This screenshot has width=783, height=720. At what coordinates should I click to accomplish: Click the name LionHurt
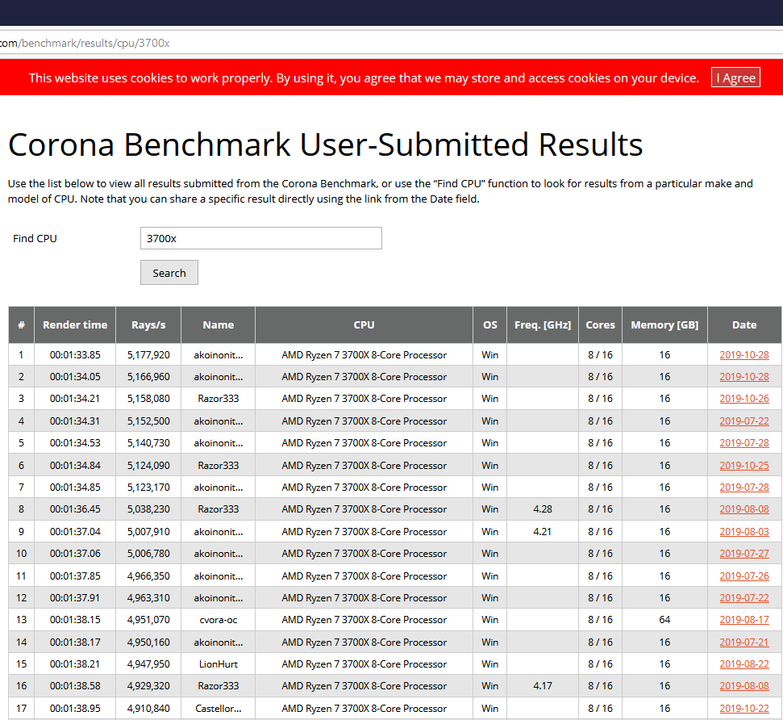pos(218,665)
